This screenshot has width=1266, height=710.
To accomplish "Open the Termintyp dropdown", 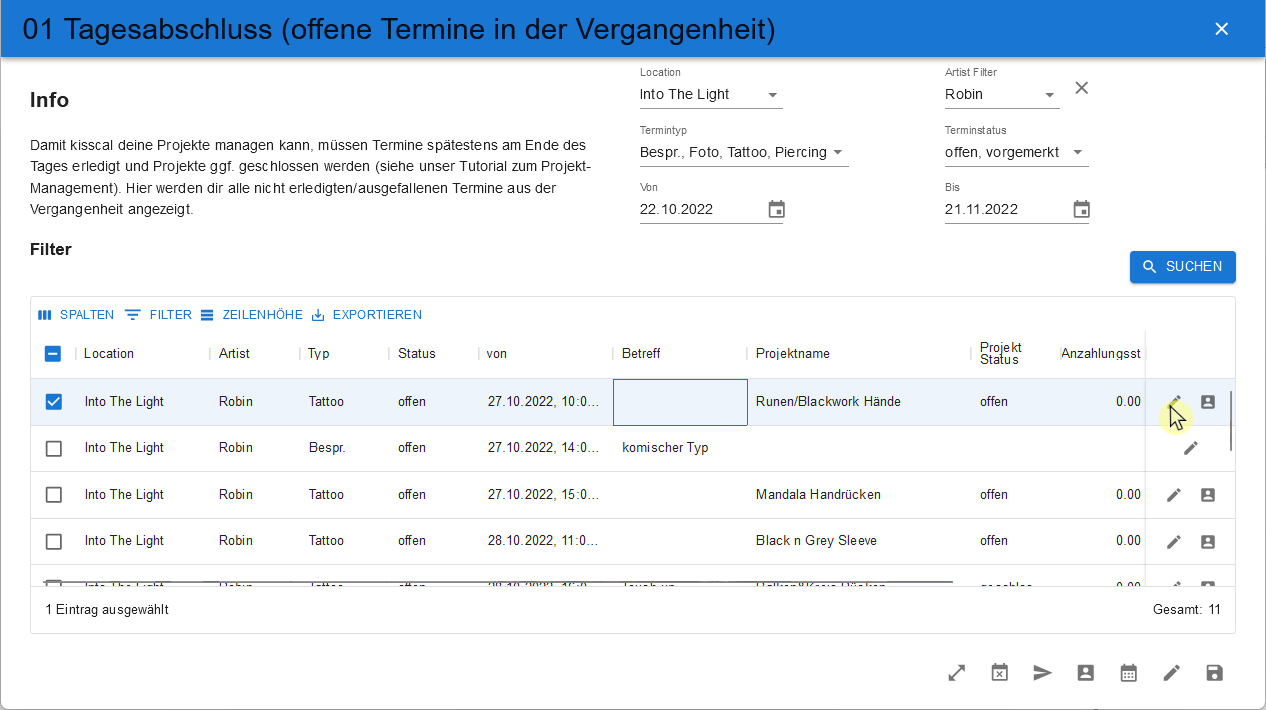I will coord(744,152).
